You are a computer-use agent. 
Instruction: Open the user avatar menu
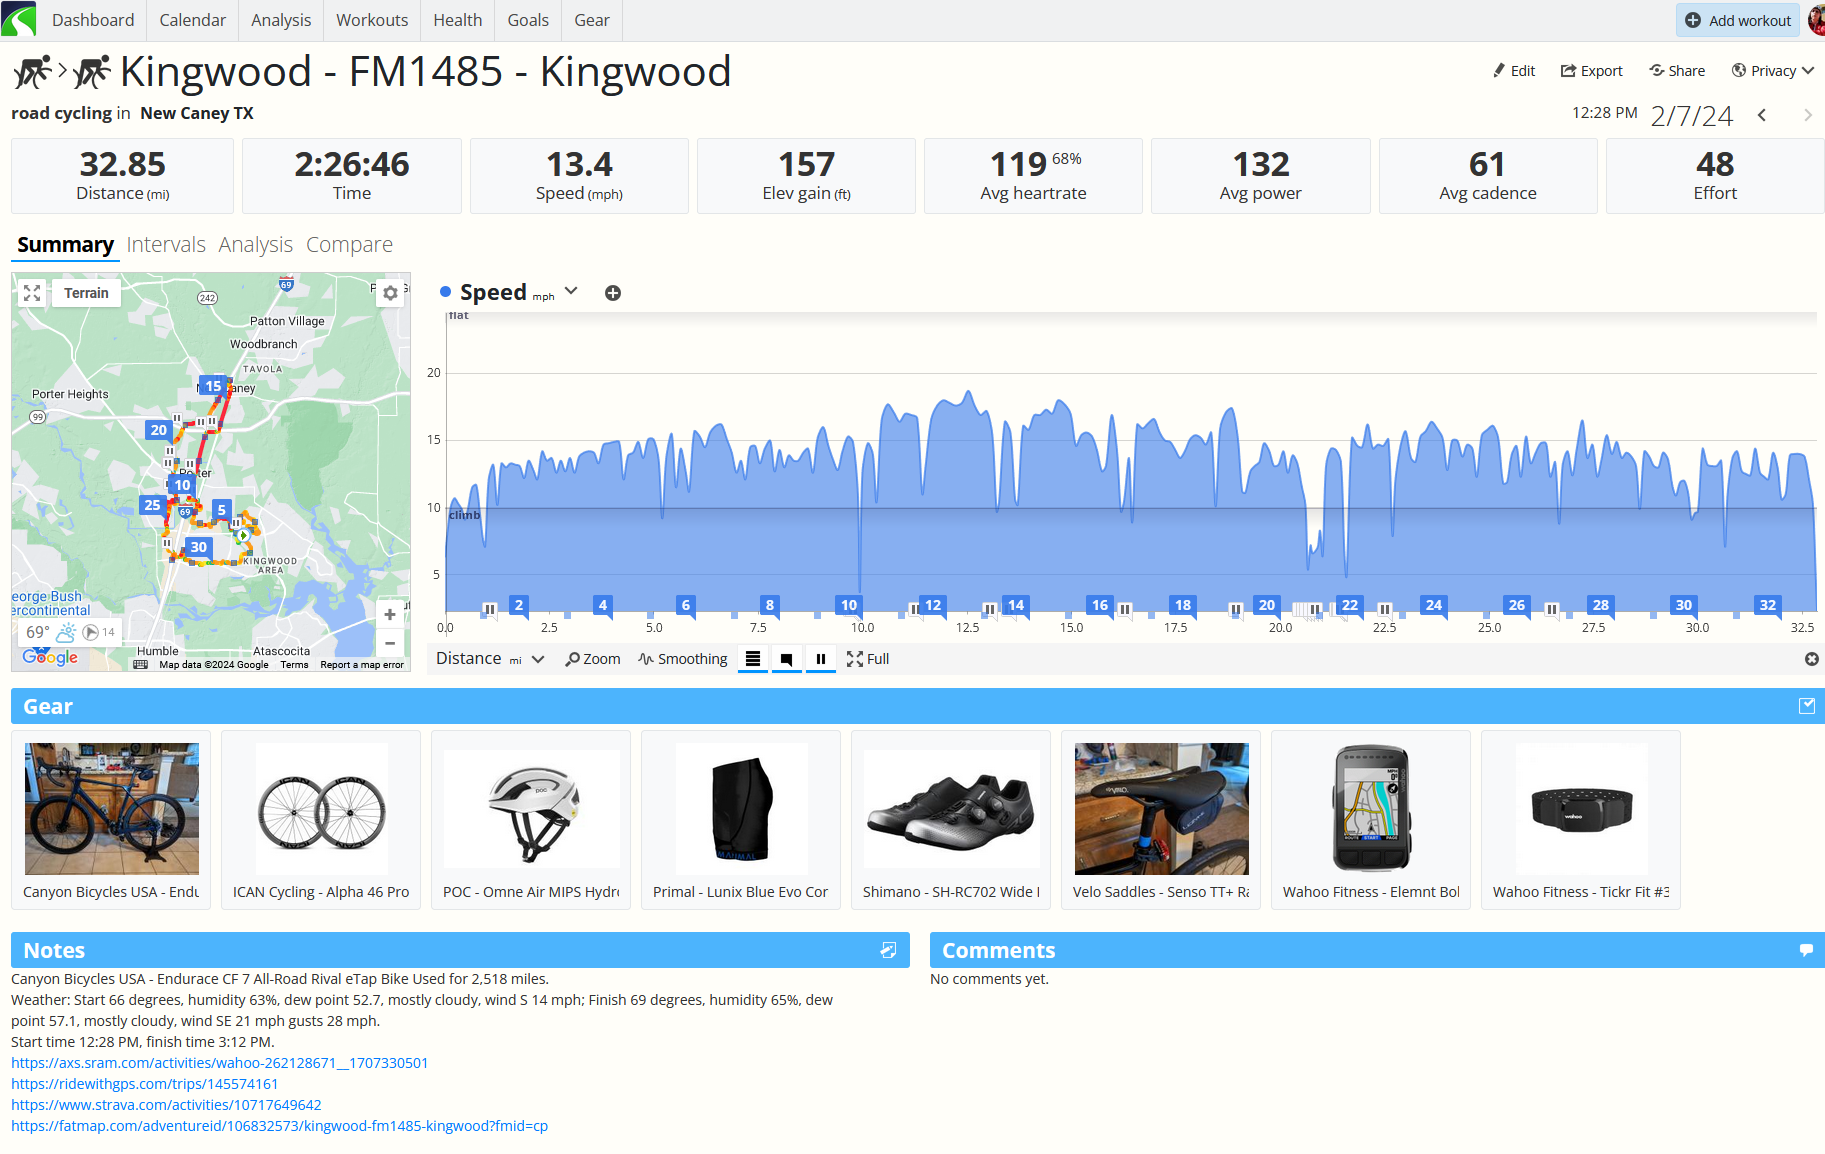pos(1816,20)
